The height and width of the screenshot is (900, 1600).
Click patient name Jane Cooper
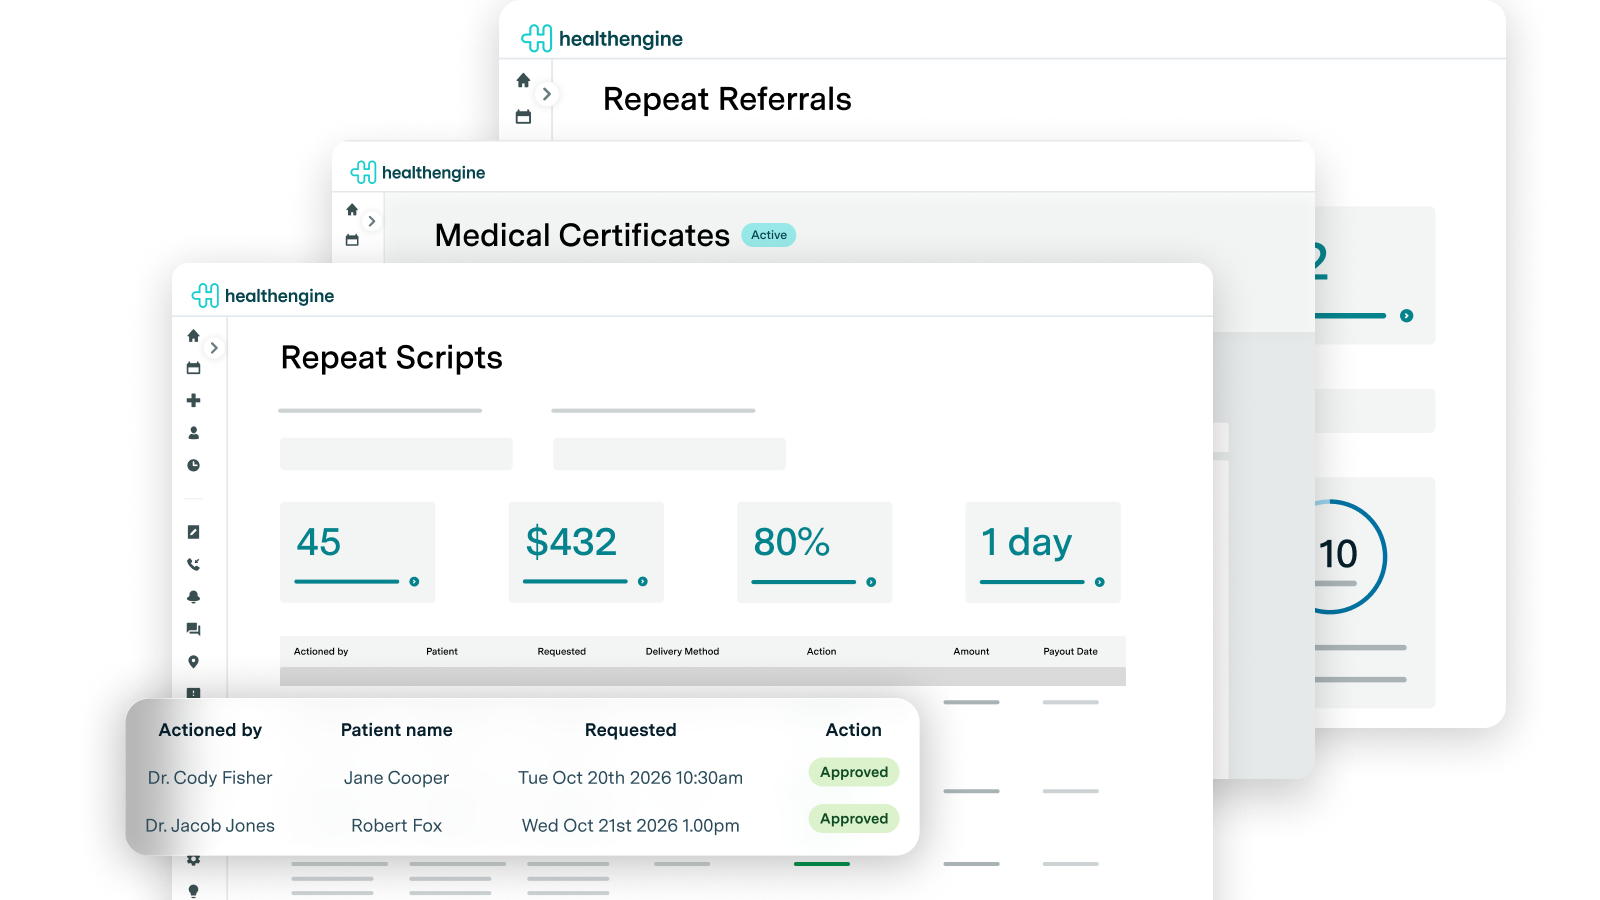(x=397, y=778)
